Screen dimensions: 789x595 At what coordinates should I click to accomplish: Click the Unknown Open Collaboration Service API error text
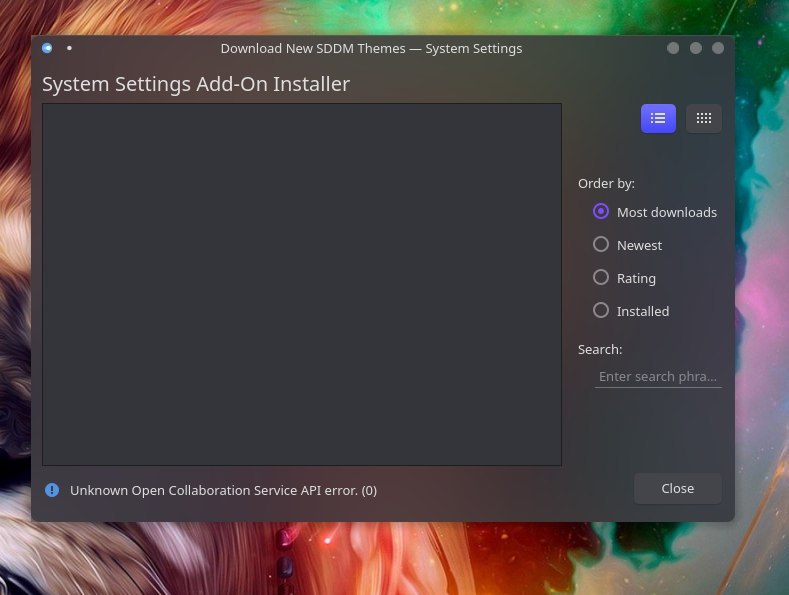coord(223,490)
